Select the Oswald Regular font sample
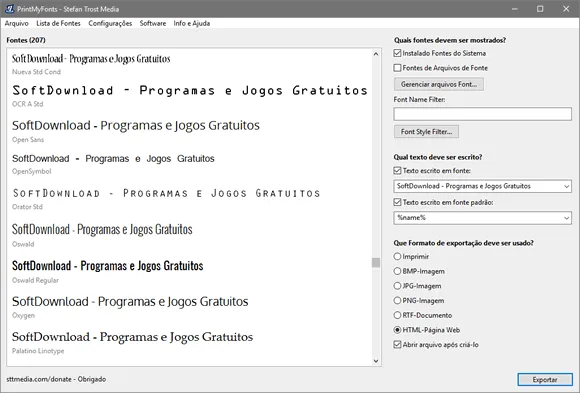 [108, 266]
